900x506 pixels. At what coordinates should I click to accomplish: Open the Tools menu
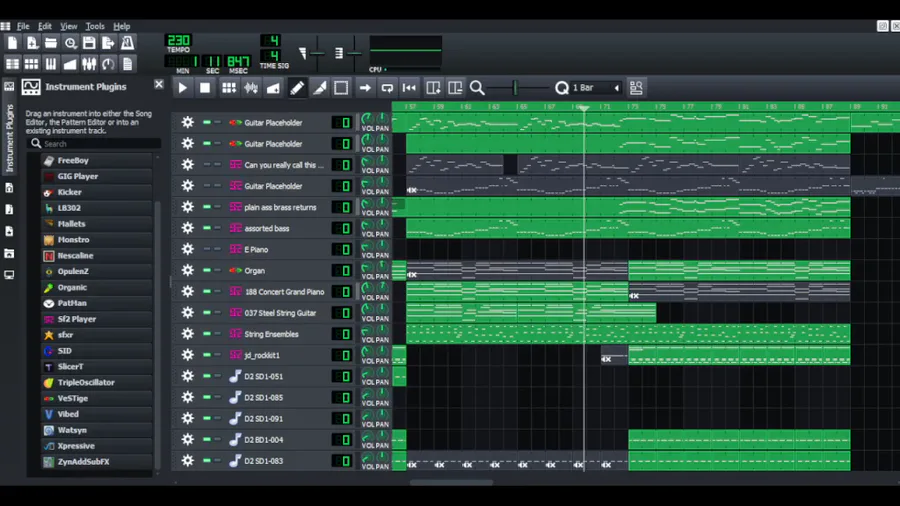click(95, 26)
